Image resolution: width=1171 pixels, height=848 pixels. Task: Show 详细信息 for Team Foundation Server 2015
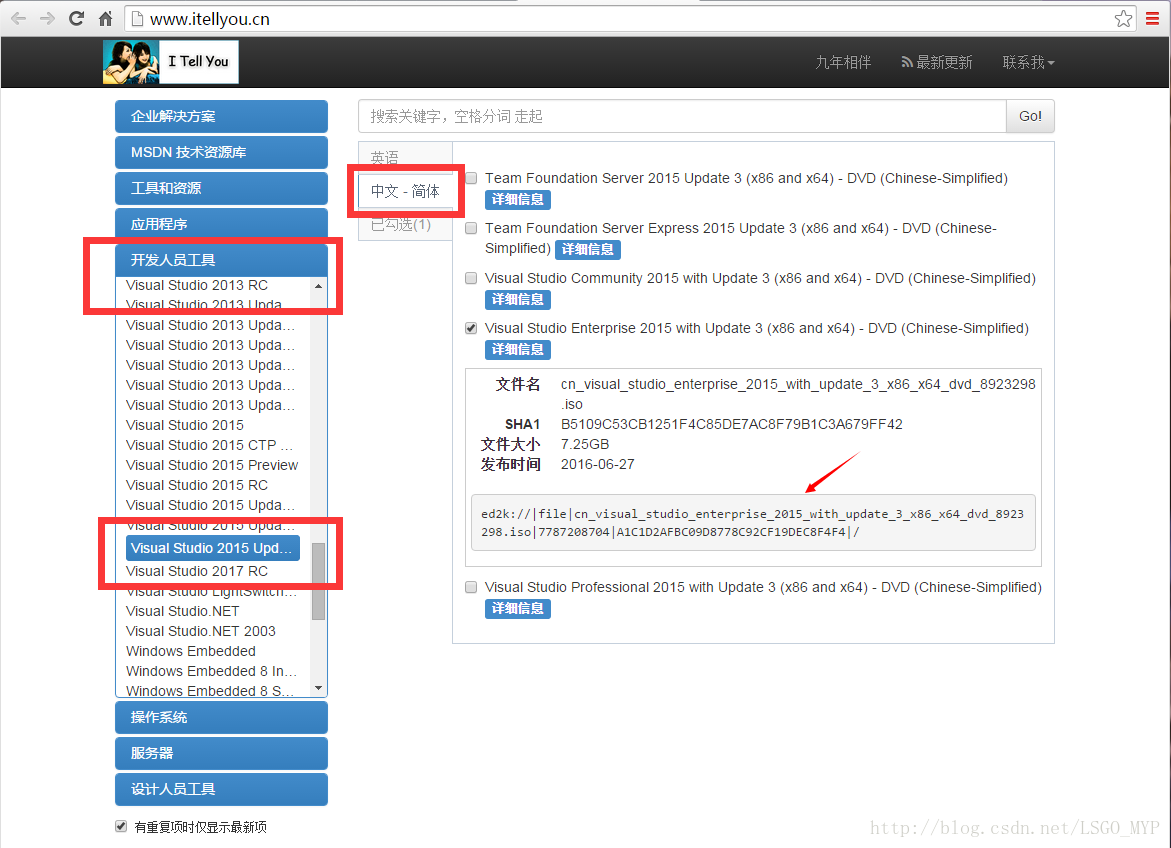(518, 199)
